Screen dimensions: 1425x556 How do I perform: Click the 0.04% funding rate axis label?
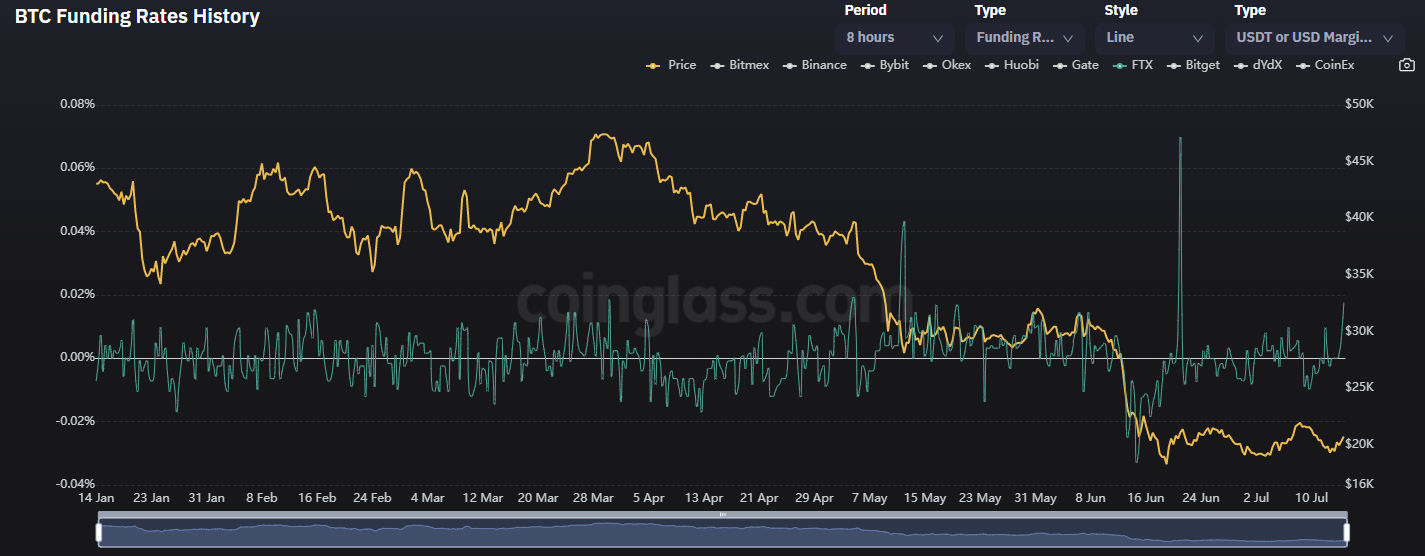click(x=77, y=231)
